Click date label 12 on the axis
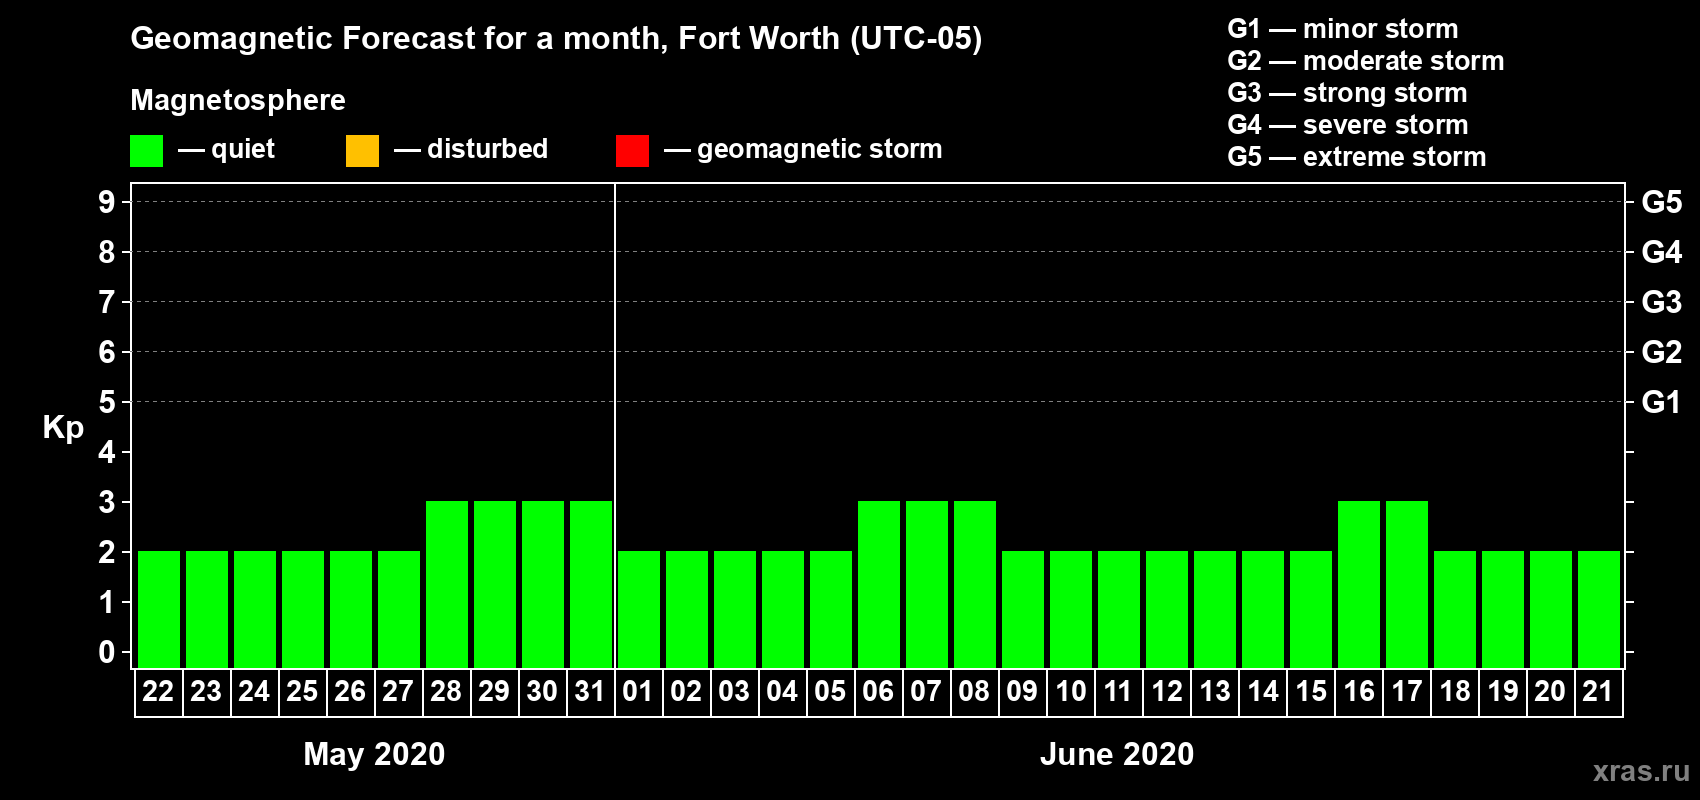This screenshot has width=1700, height=800. tap(1166, 692)
